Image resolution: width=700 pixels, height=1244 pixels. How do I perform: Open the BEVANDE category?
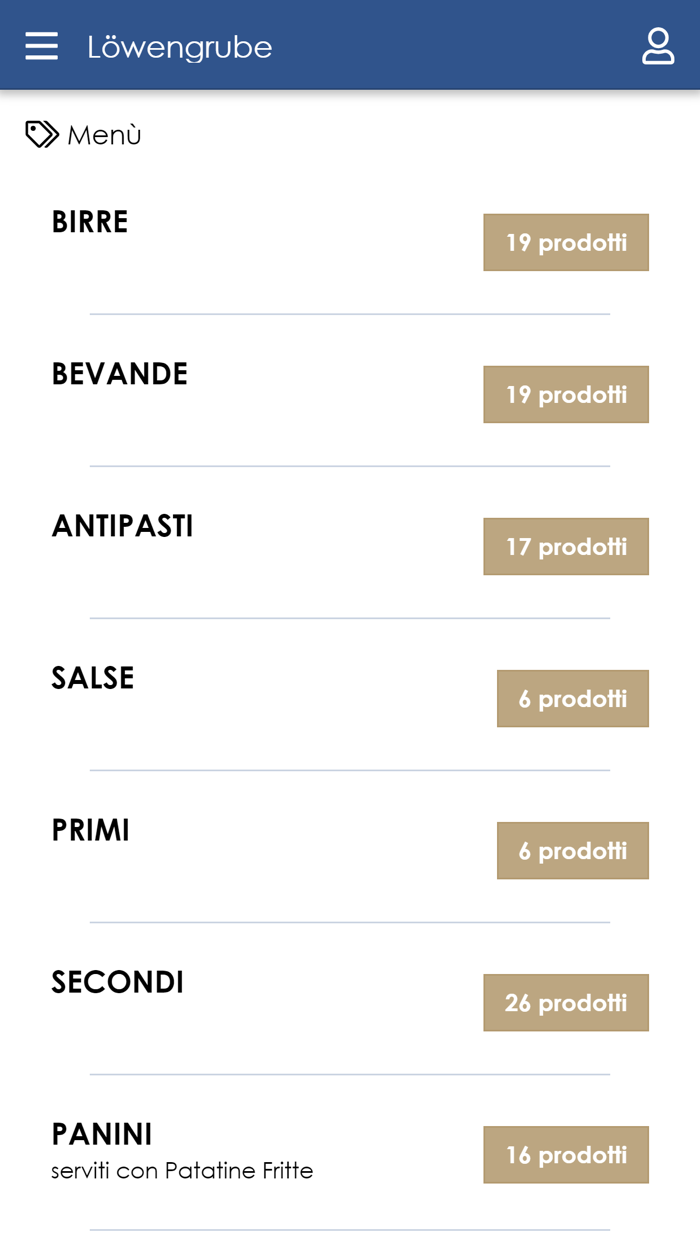pyautogui.click(x=120, y=374)
